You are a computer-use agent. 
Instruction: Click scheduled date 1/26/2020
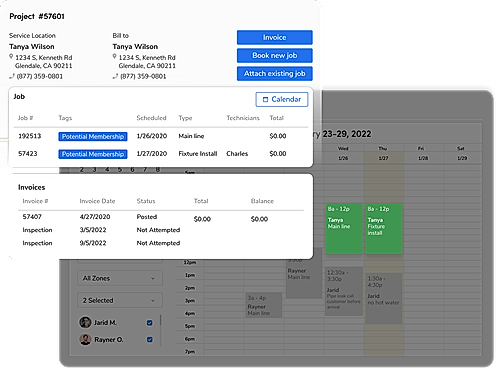[x=152, y=136]
